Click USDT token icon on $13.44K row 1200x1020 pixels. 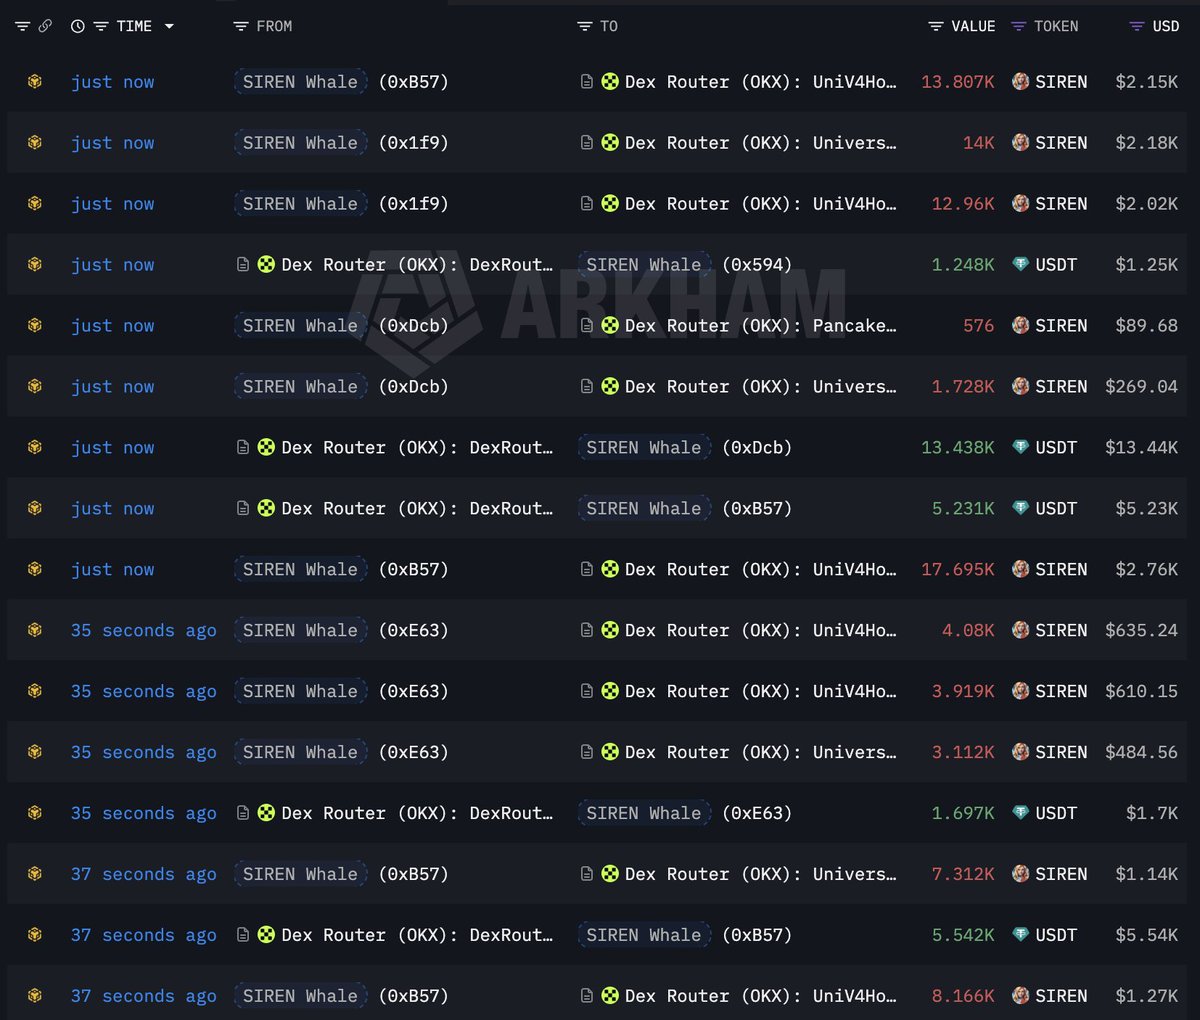click(x=1021, y=448)
